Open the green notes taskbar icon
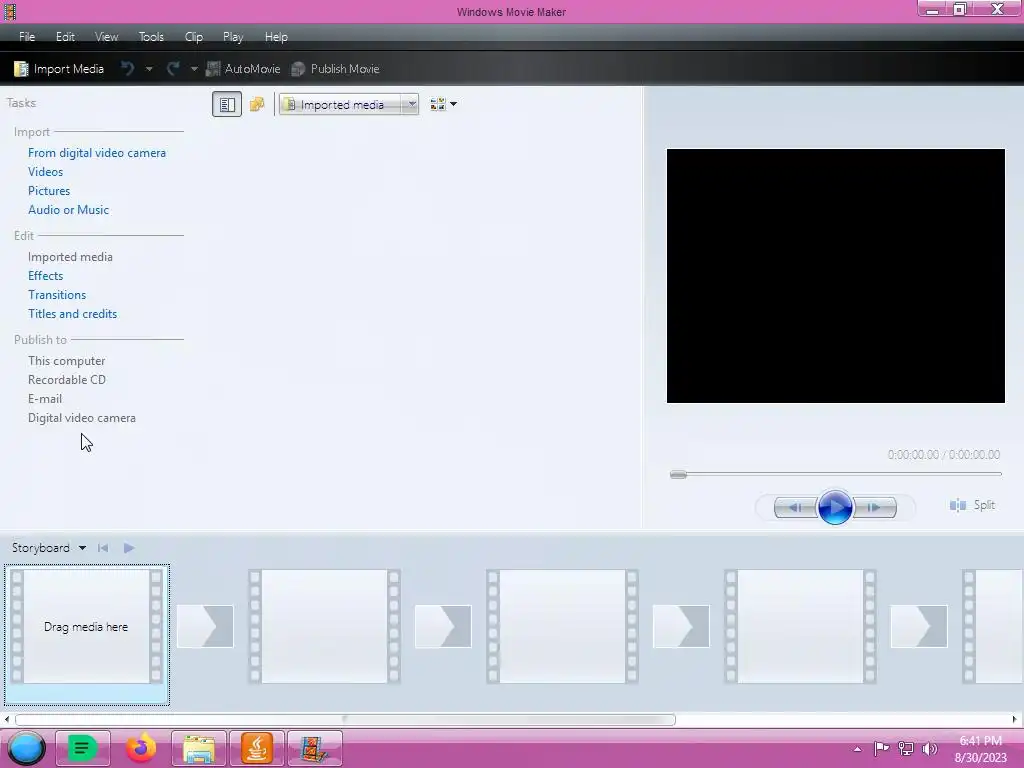The image size is (1024, 768). click(82, 748)
